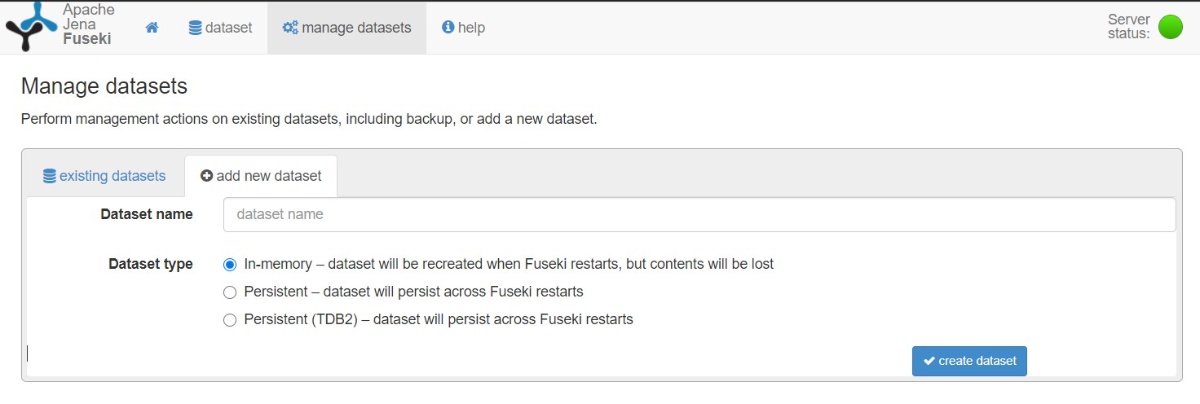The image size is (1200, 404).
Task: Click the help info circle icon
Action: (448, 28)
